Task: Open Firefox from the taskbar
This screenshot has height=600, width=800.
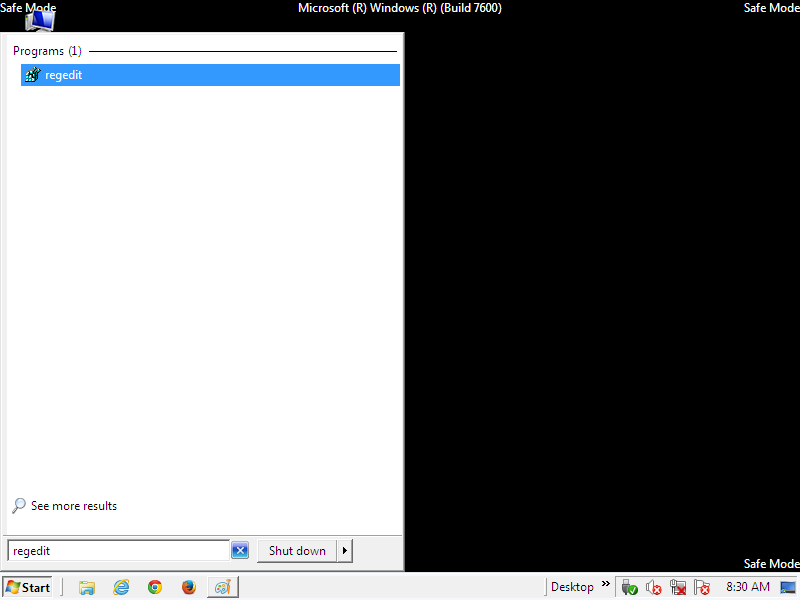Action: click(189, 587)
